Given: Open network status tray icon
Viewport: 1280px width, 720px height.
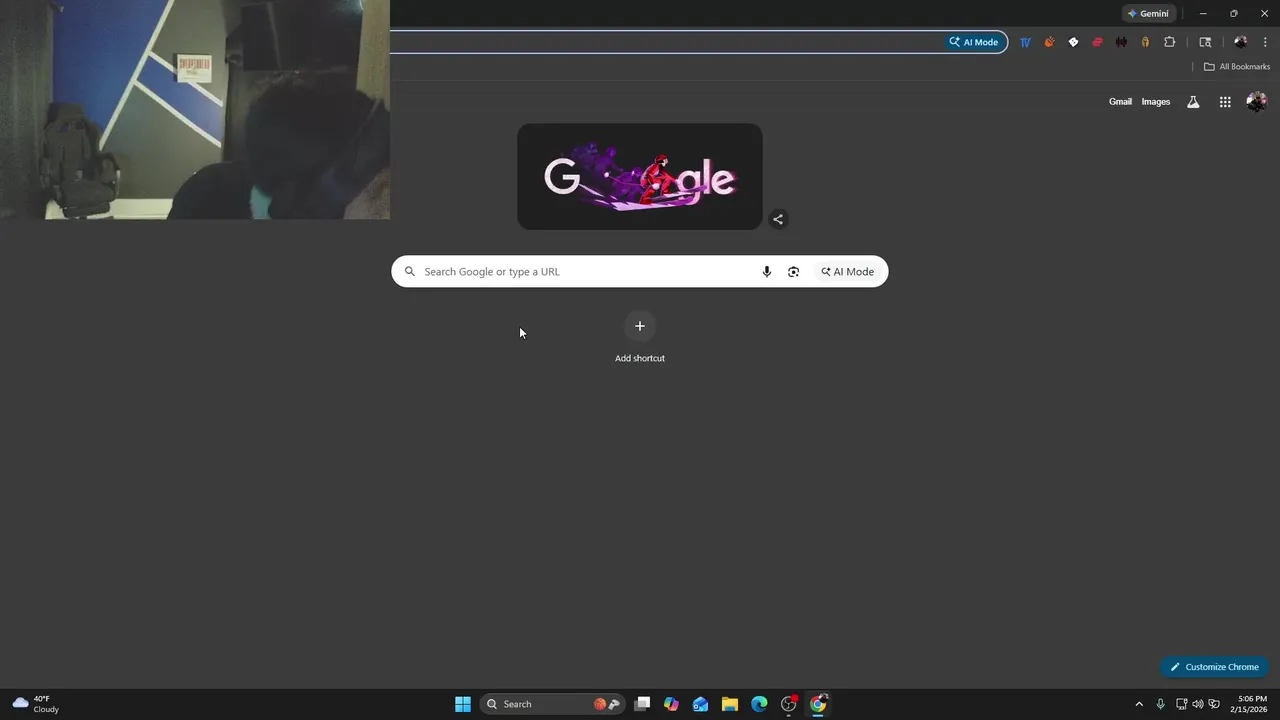Looking at the screenshot, I should tap(1181, 704).
